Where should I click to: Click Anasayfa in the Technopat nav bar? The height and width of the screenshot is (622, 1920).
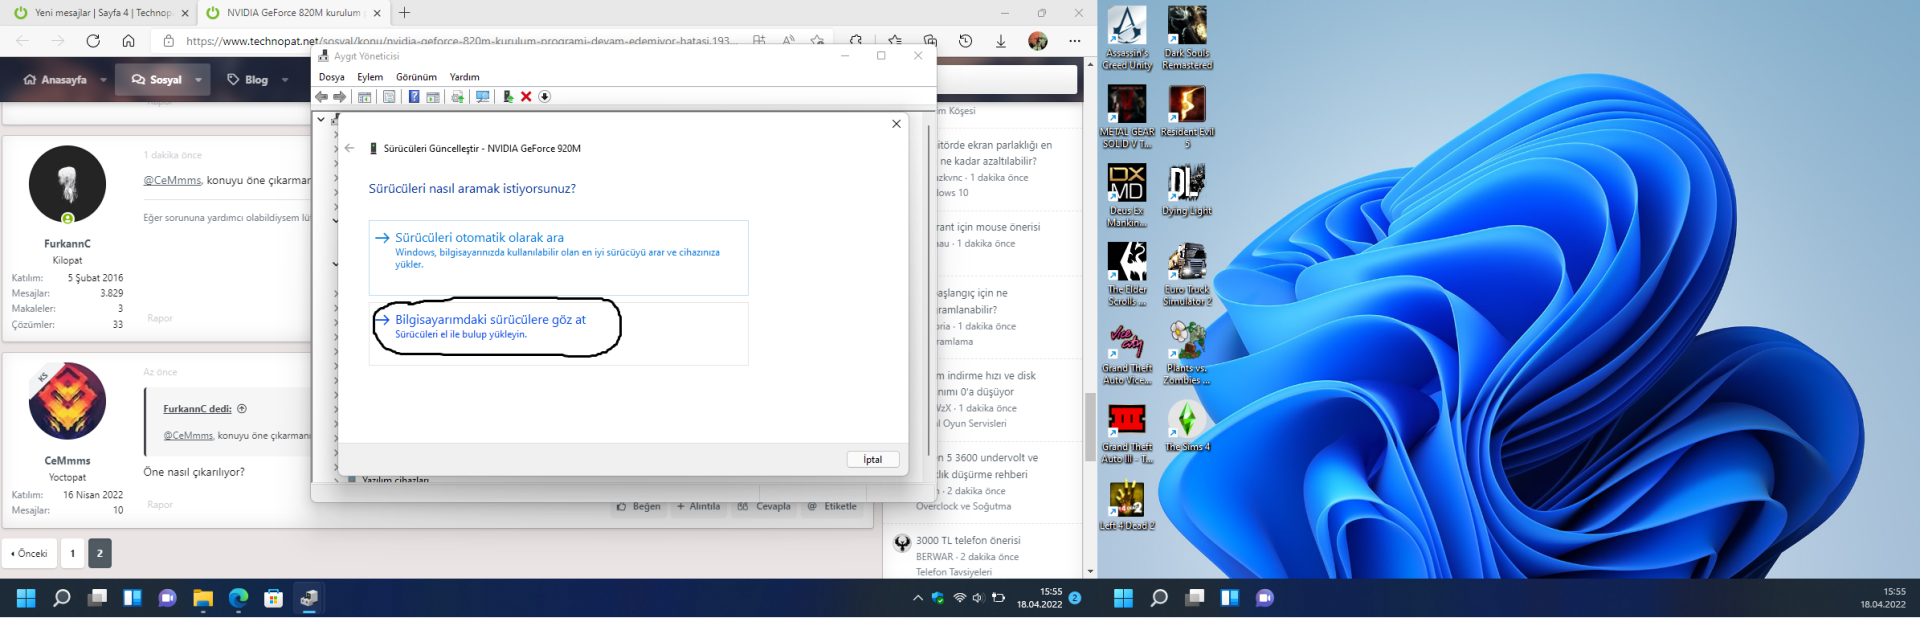55,80
